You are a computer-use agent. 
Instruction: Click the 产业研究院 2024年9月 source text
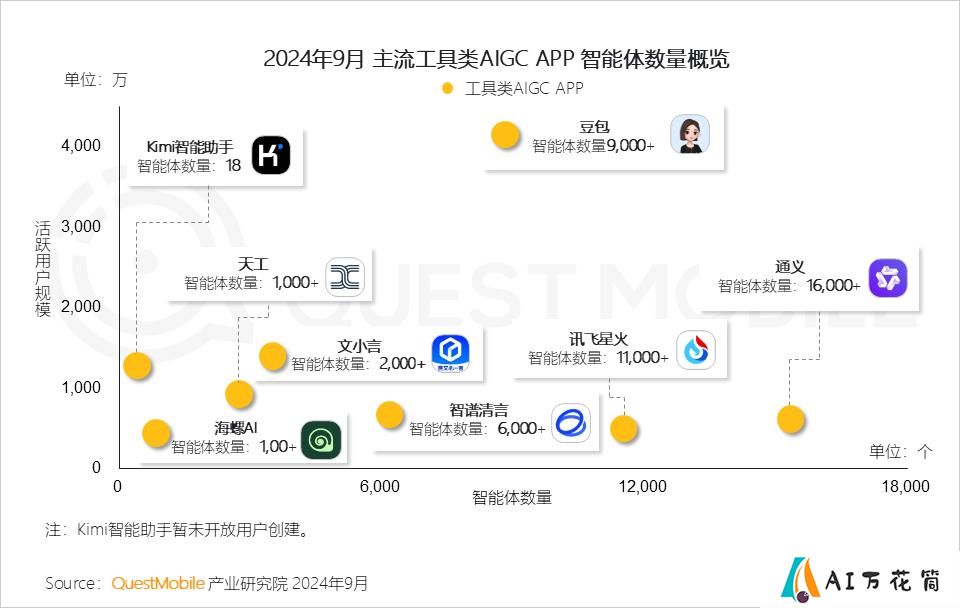click(x=288, y=584)
